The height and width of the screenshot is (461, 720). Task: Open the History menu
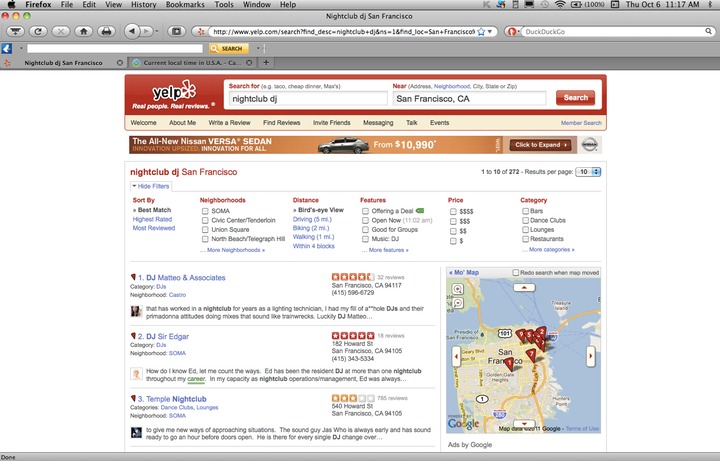(143, 5)
